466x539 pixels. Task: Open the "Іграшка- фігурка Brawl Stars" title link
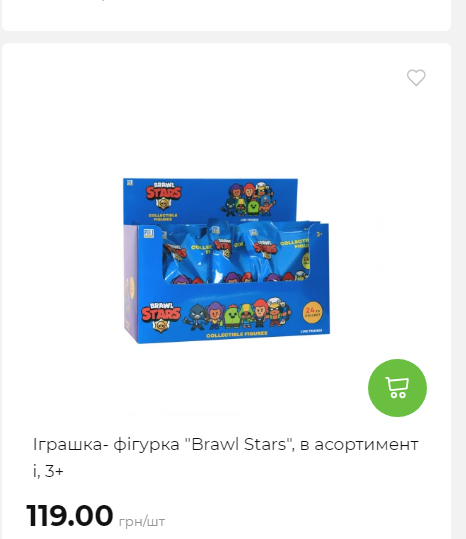pyautogui.click(x=225, y=458)
